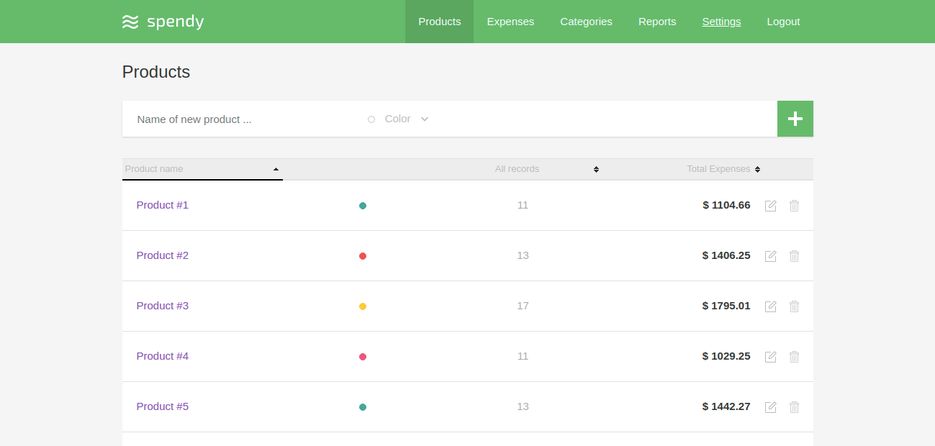Image resolution: width=935 pixels, height=446 pixels.
Task: Click the $ 1442.27 total expenses value
Action: coord(726,407)
